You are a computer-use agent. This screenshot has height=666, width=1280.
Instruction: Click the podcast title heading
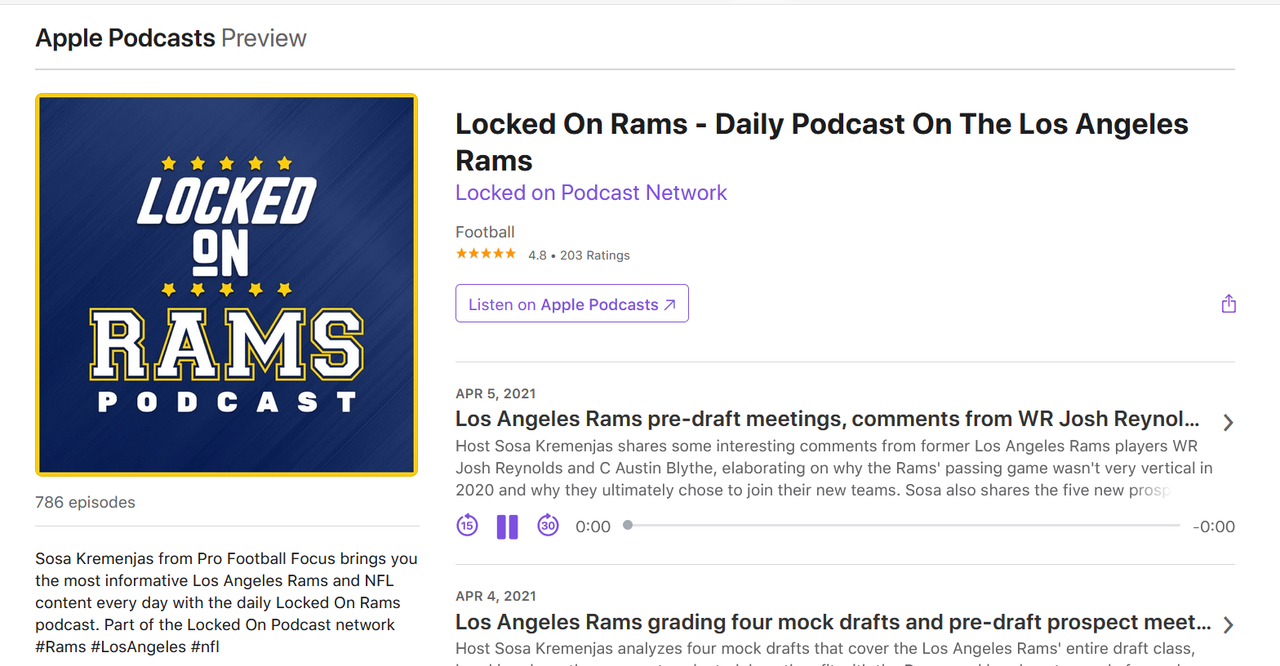822,142
